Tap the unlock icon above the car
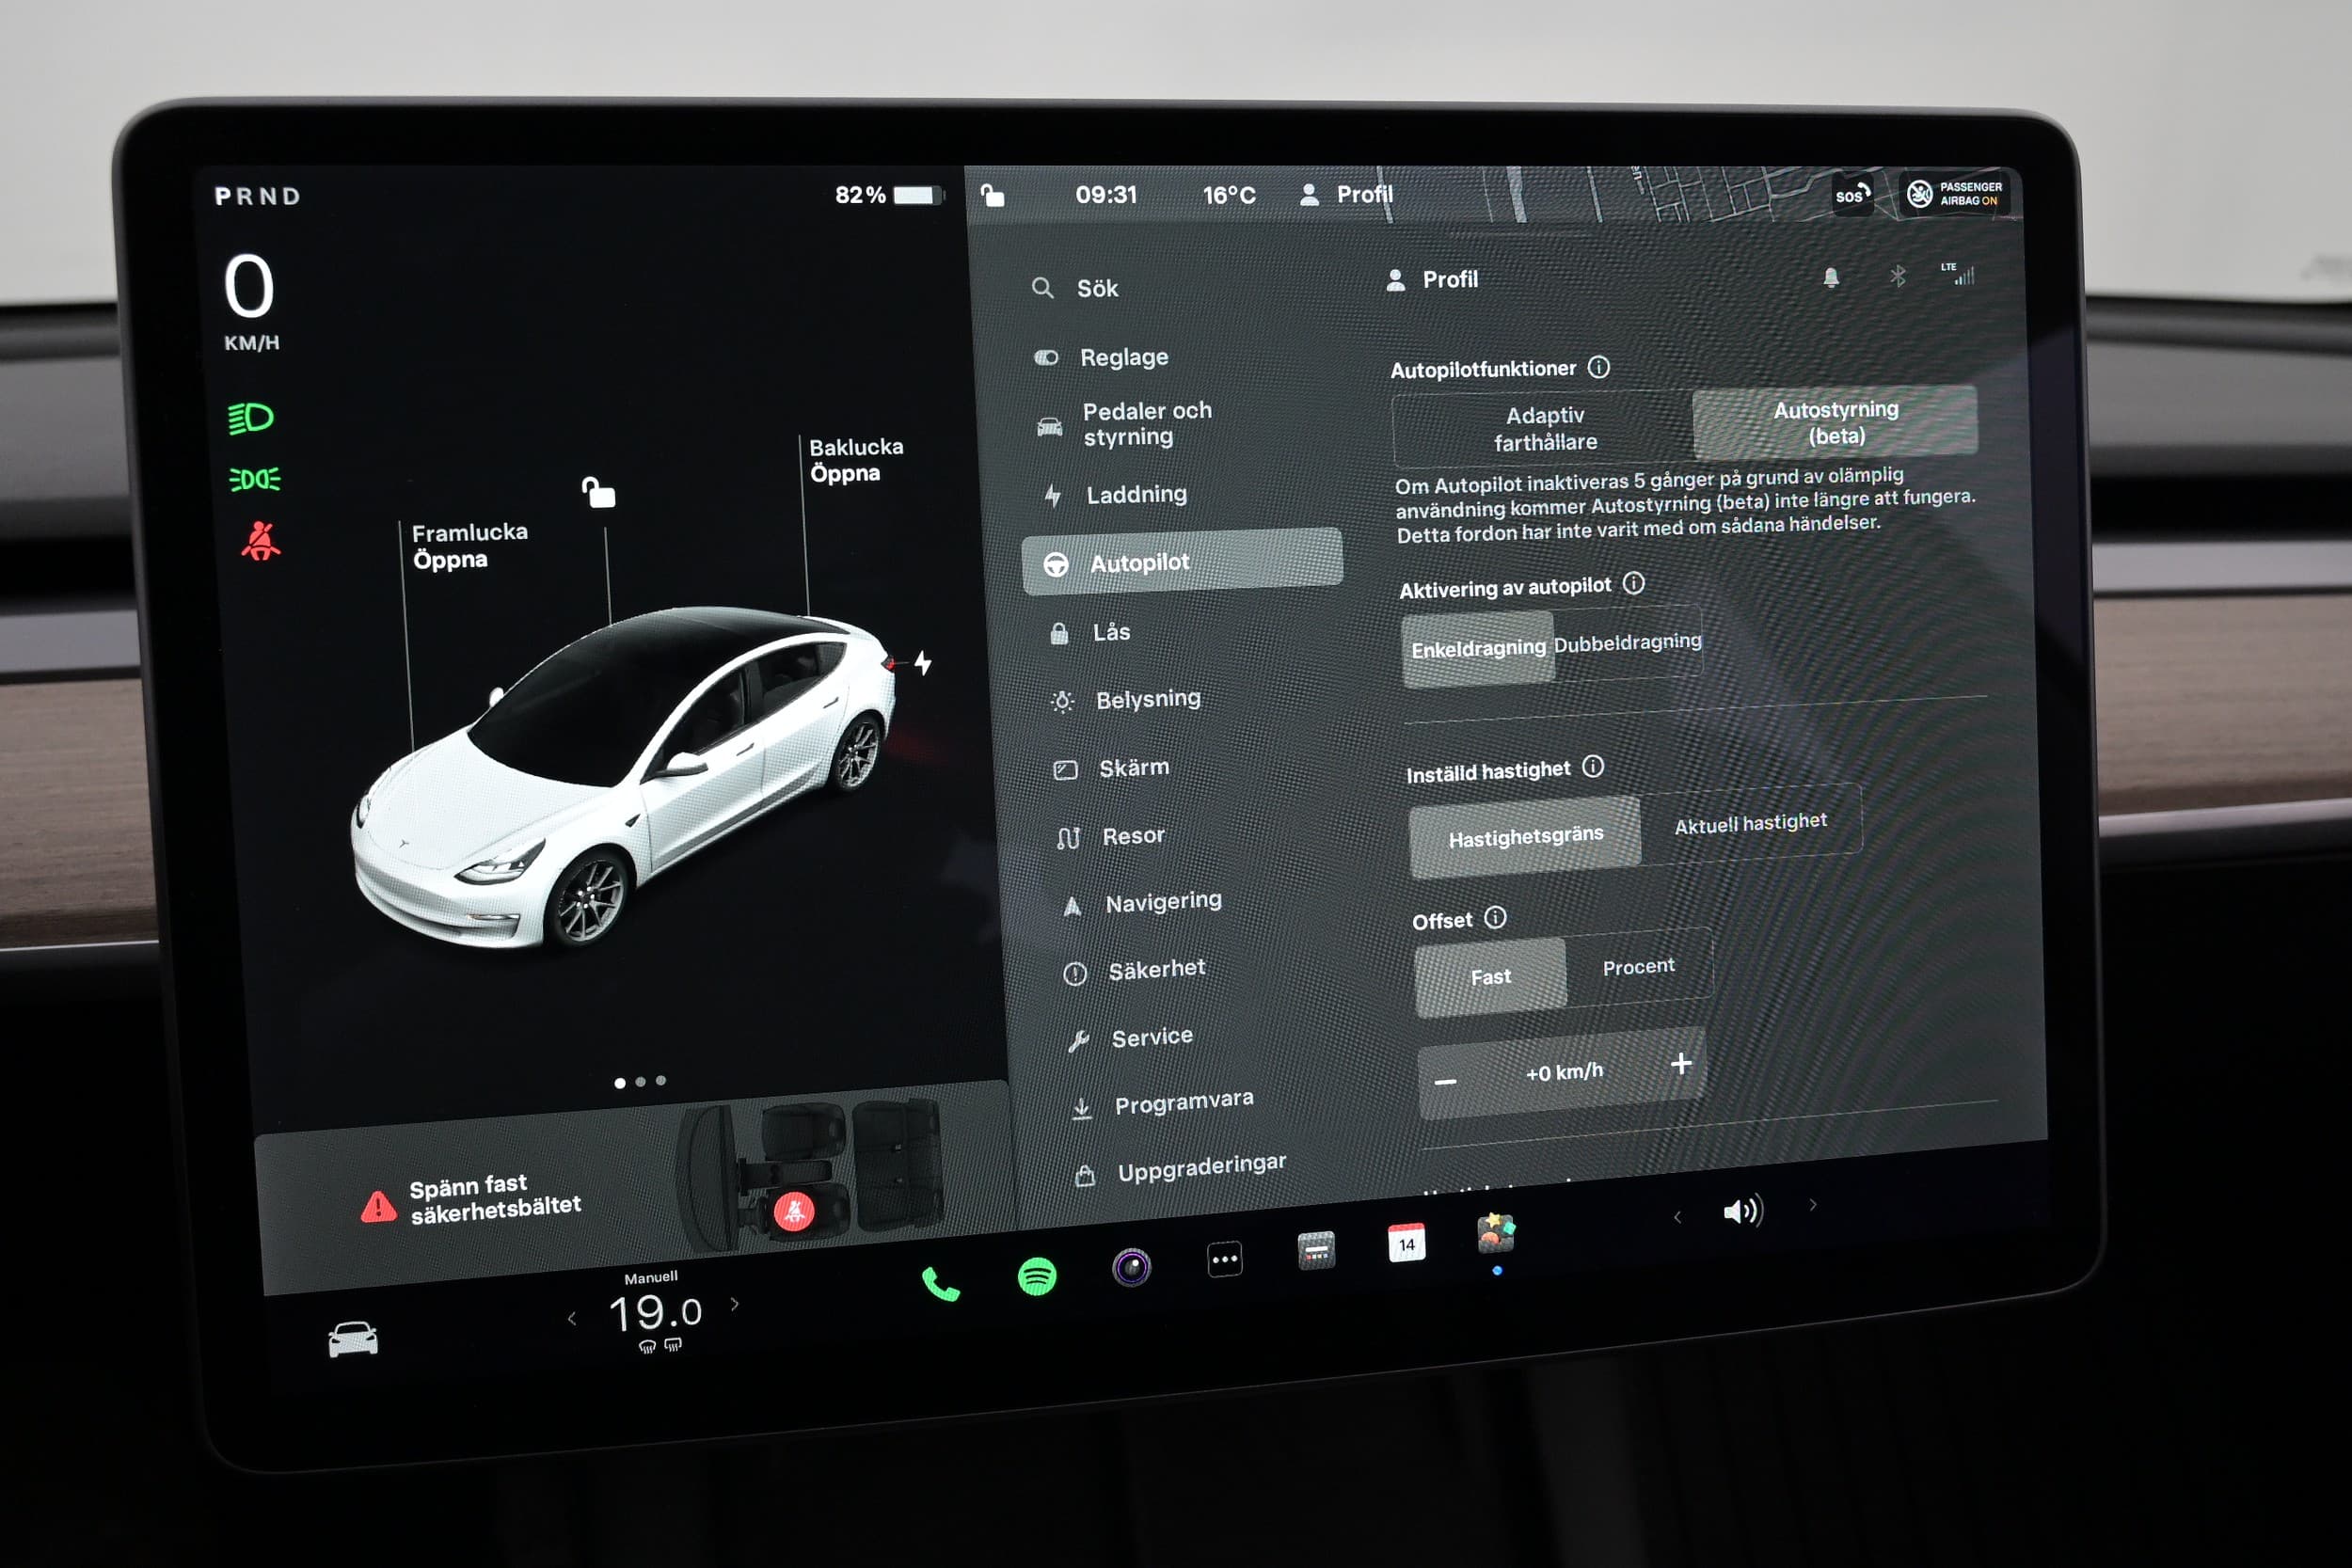Viewport: 2352px width, 1568px height. [x=598, y=492]
